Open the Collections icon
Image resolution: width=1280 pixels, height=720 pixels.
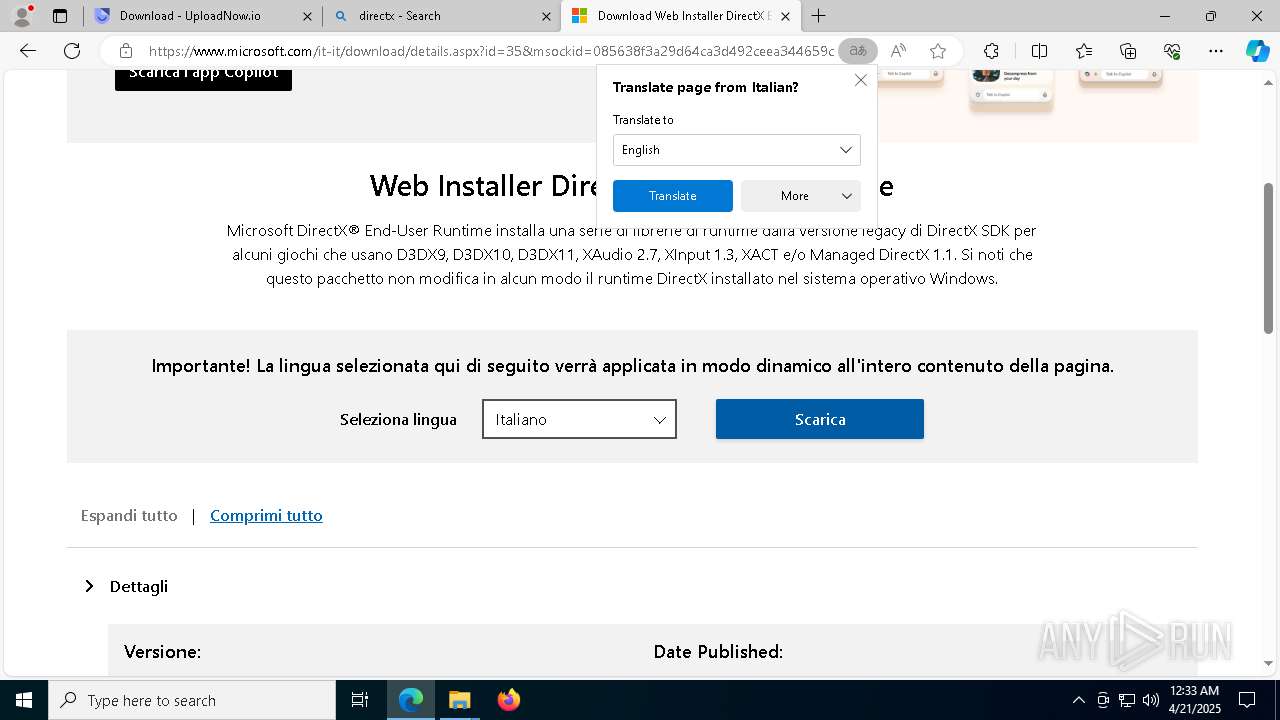(1128, 51)
